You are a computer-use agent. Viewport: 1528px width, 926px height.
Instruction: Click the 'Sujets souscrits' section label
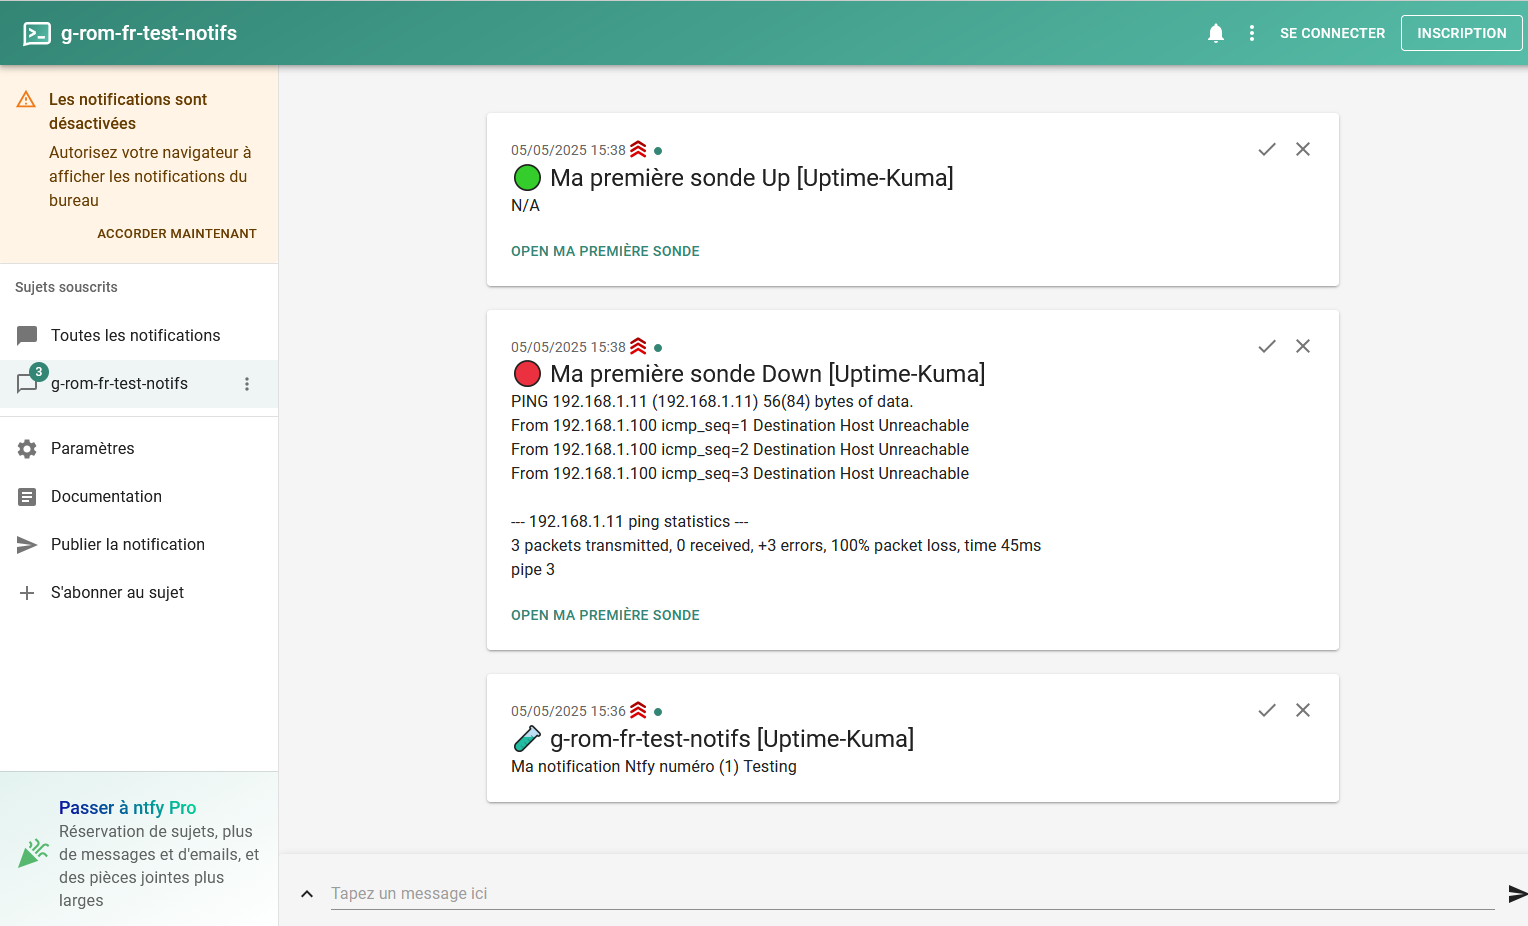66,287
